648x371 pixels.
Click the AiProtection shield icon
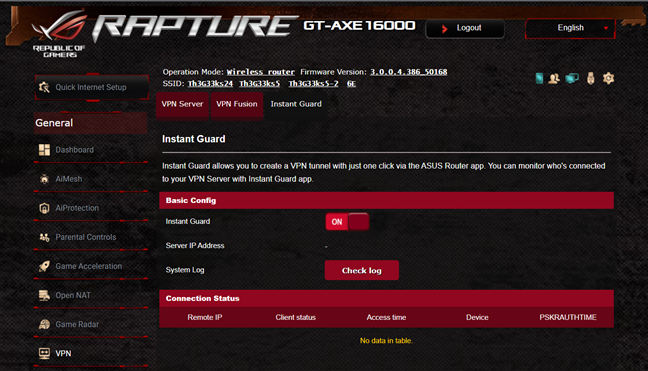pyautogui.click(x=44, y=208)
